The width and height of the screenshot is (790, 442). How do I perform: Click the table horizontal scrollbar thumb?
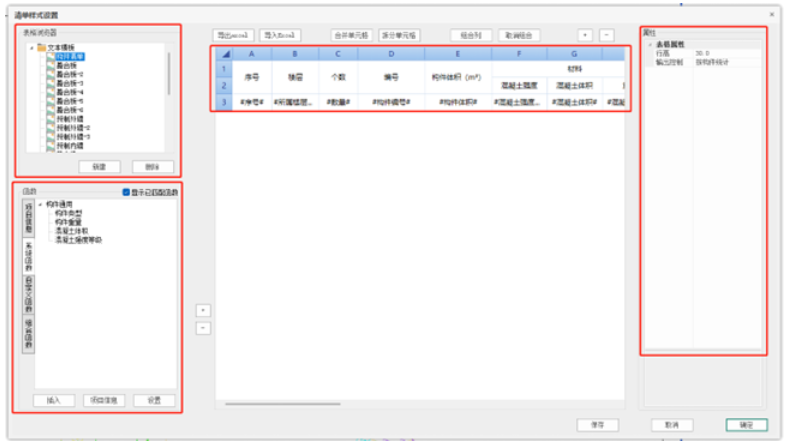(x=283, y=404)
